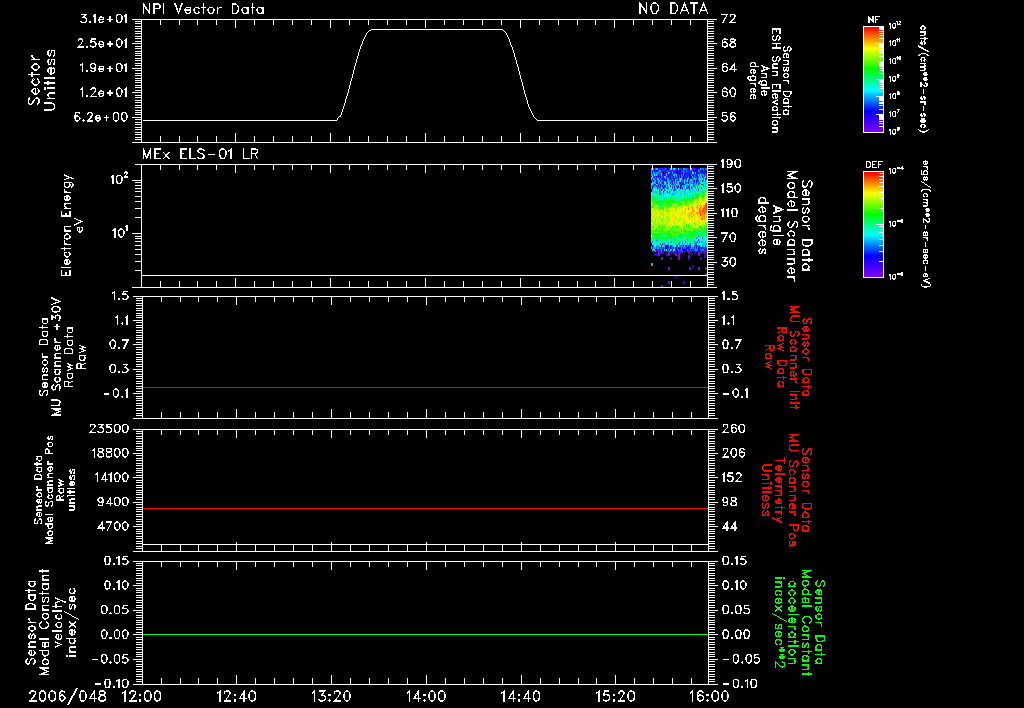Click the 'MU Scanner +30V Raw Data' axis title
The width and height of the screenshot is (1024, 708).
point(63,357)
